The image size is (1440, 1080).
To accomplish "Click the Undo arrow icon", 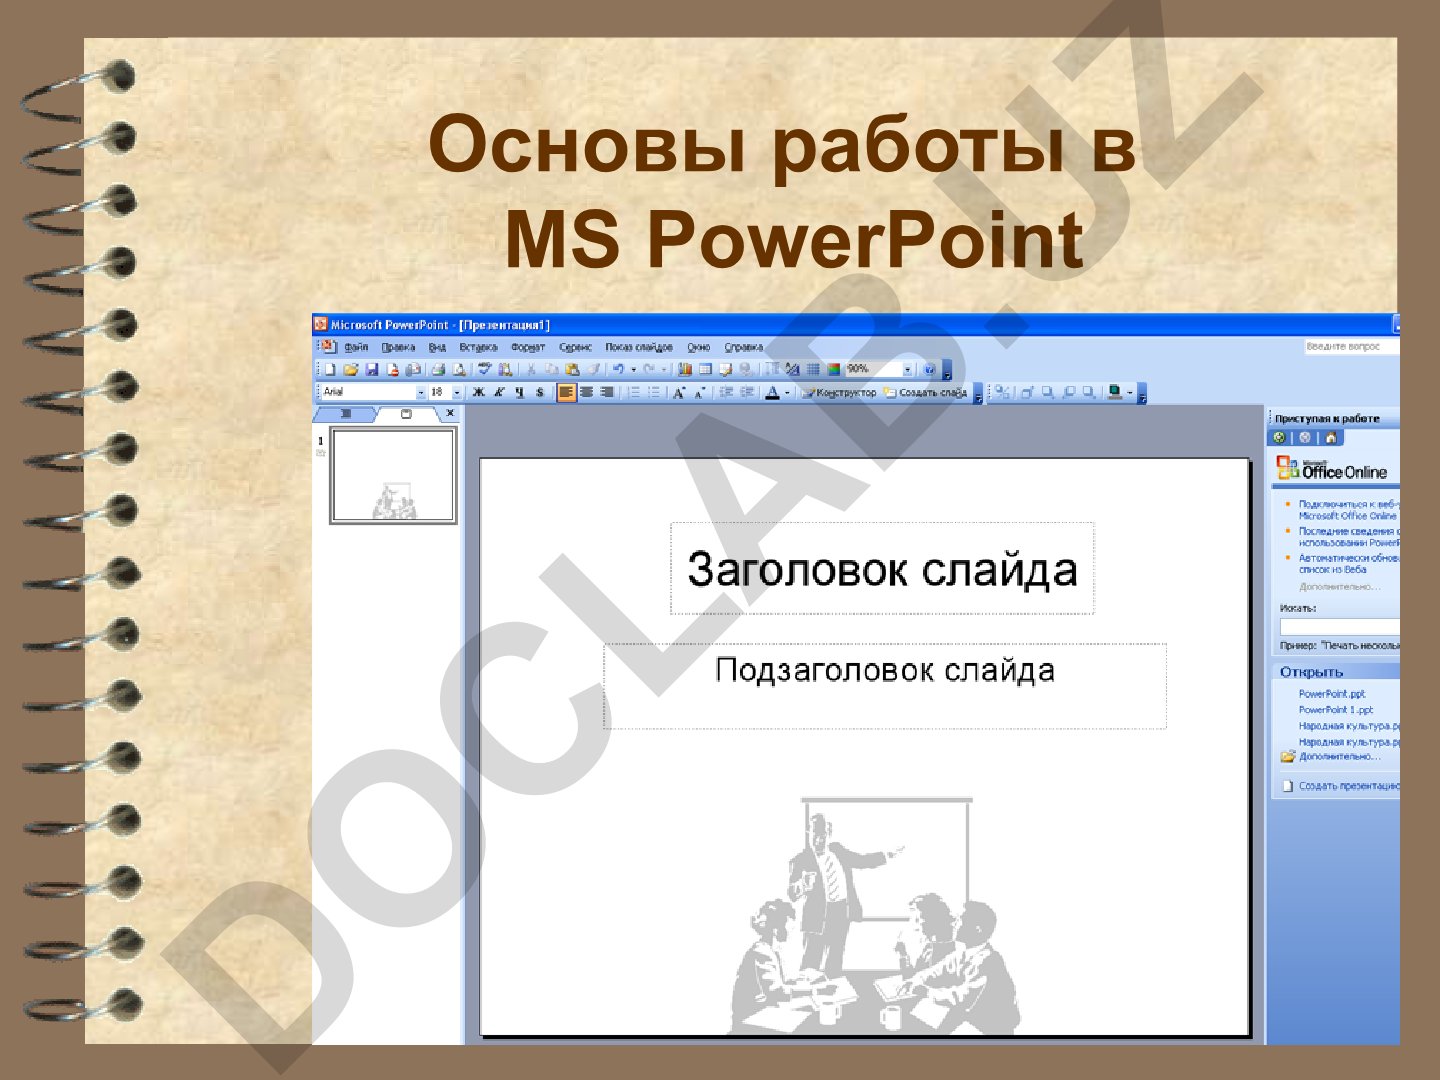I will pos(618,369).
